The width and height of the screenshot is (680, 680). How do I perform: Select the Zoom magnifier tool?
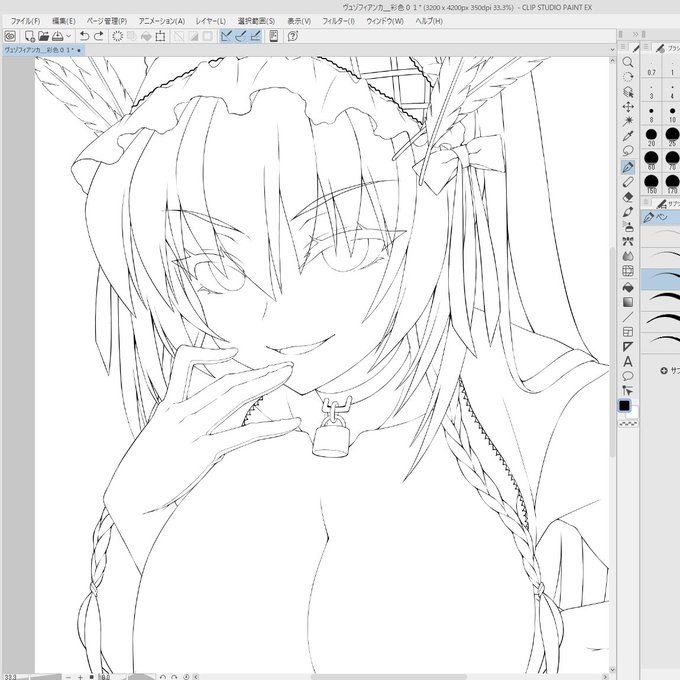point(628,62)
